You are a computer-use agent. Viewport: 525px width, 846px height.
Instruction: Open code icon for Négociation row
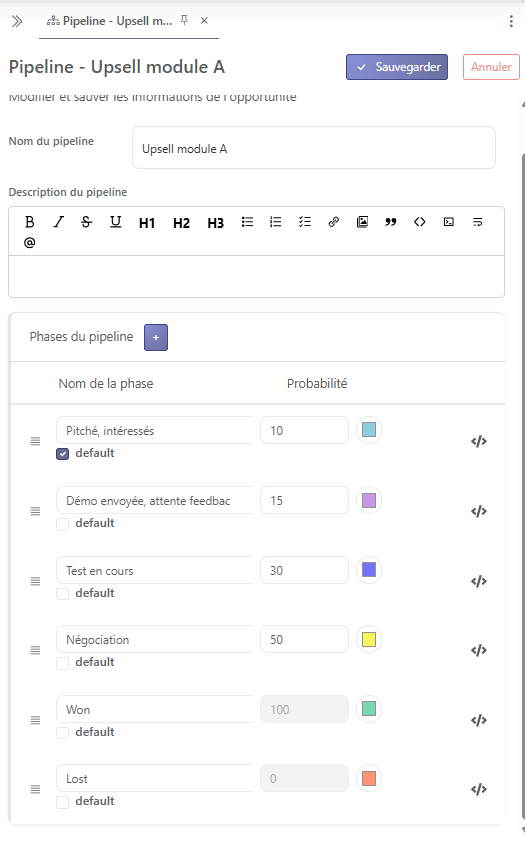(x=479, y=650)
